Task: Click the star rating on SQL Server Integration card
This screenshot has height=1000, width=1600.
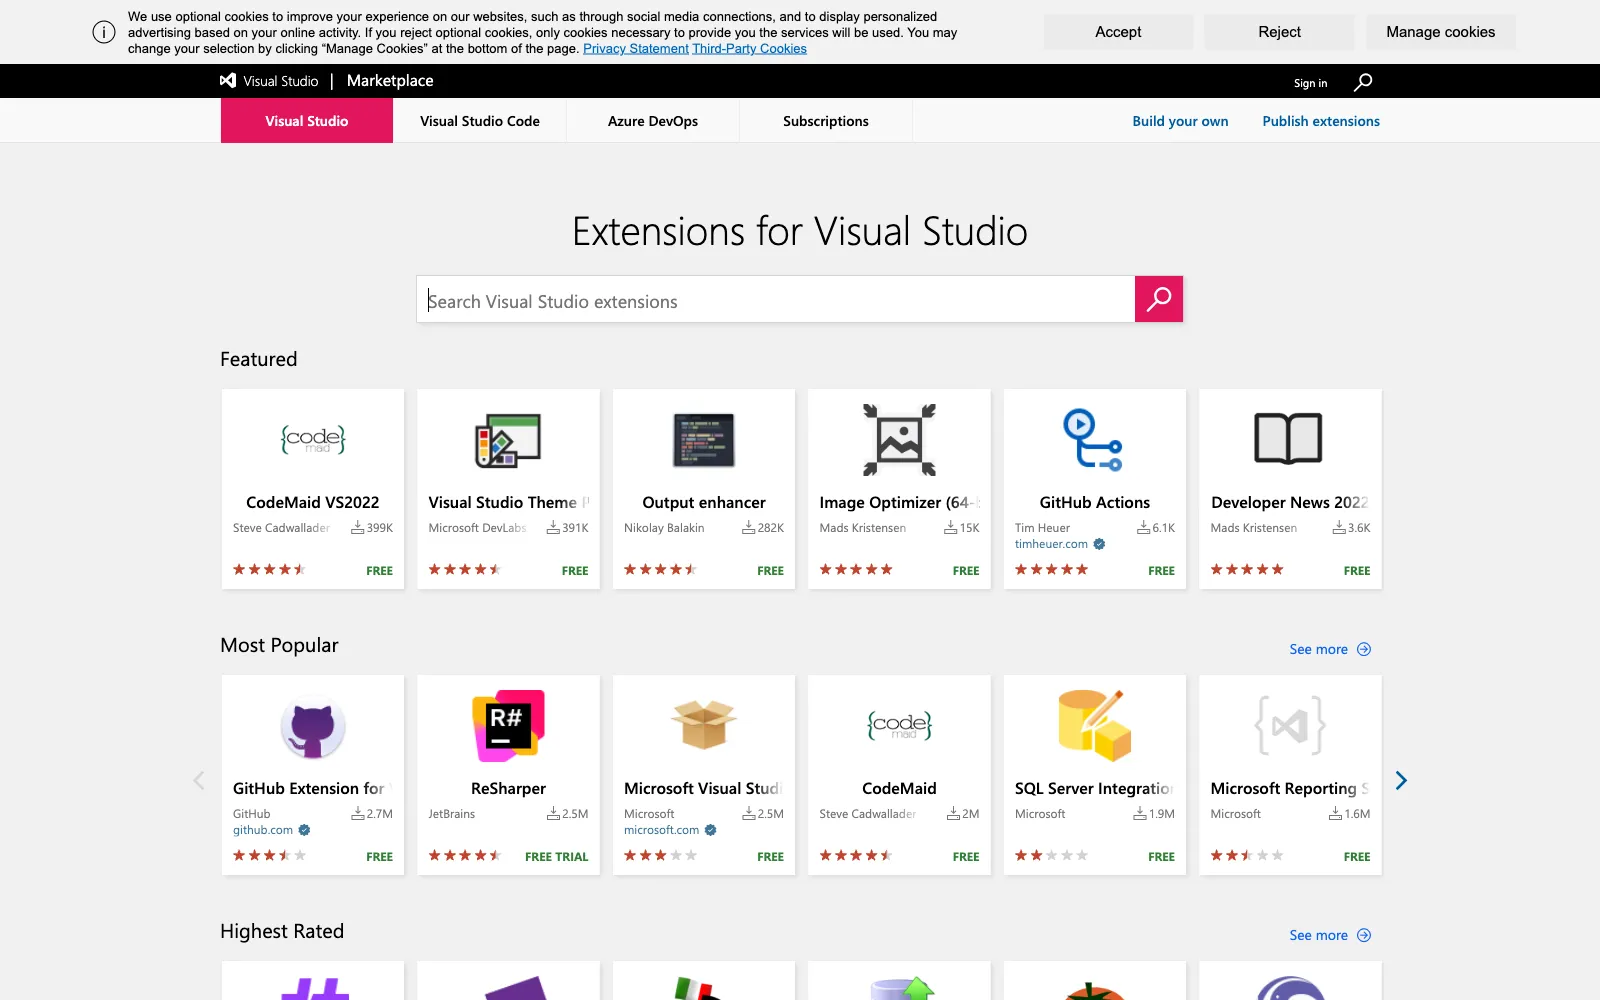Action: click(1051, 856)
